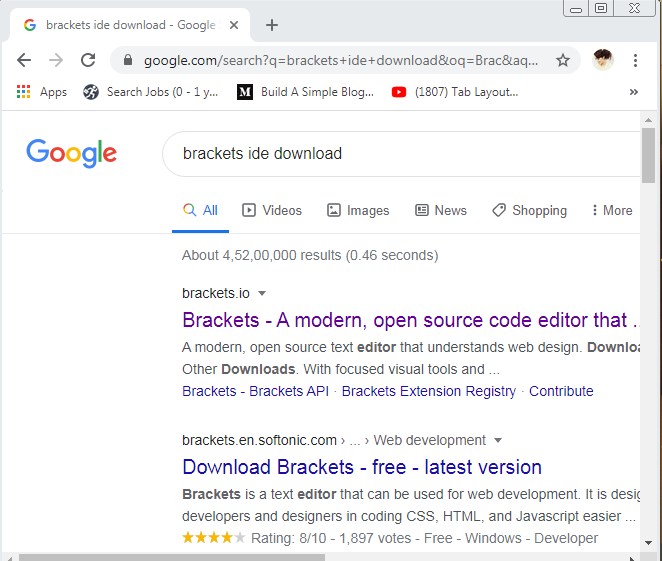The width and height of the screenshot is (662, 561).
Task: Click the address bar URL
Action: click(341, 60)
